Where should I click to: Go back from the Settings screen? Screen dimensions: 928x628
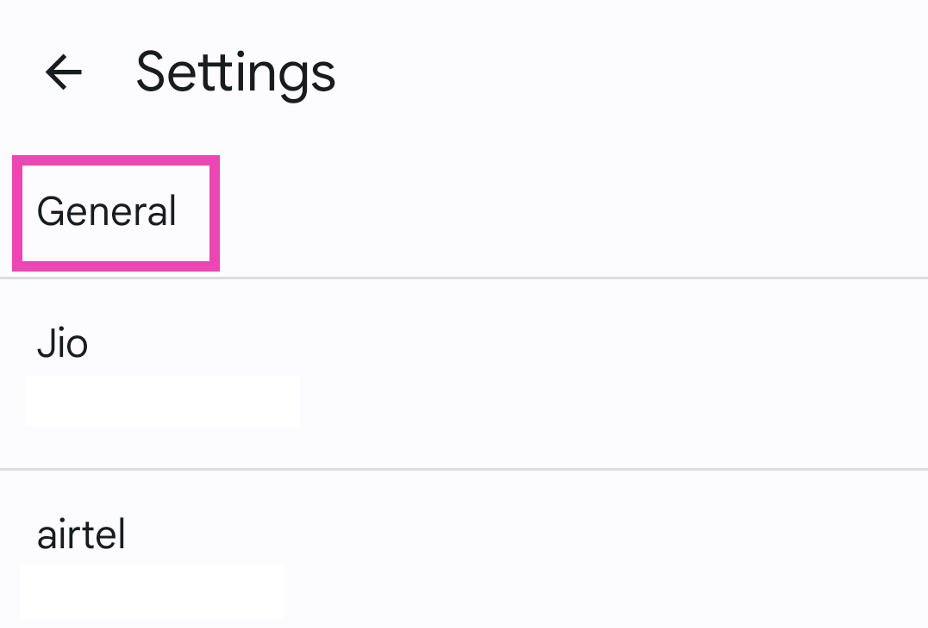coord(63,72)
